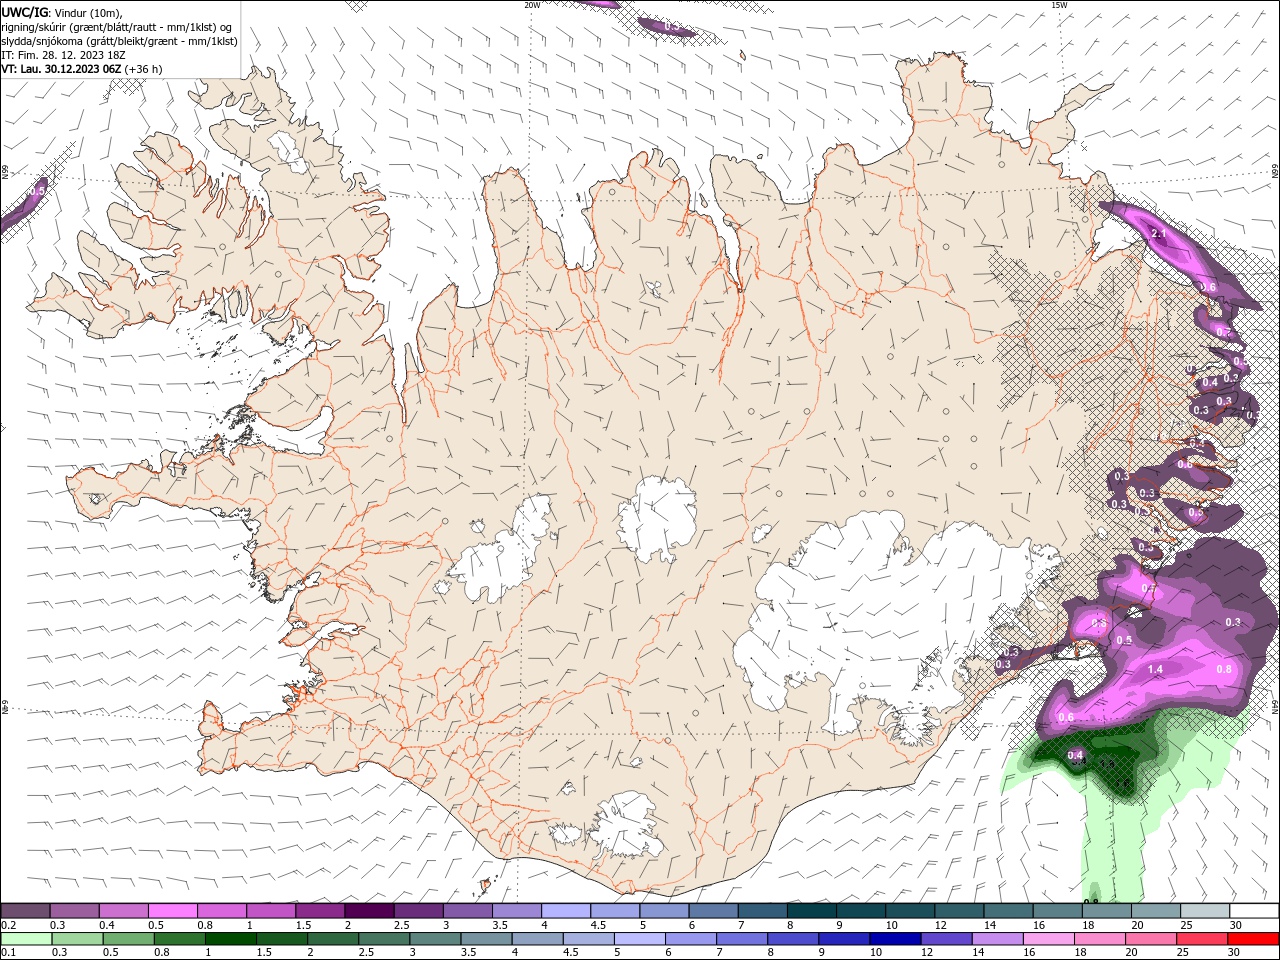Click the 'slydda/snjókoma' legend description line

pos(120,41)
